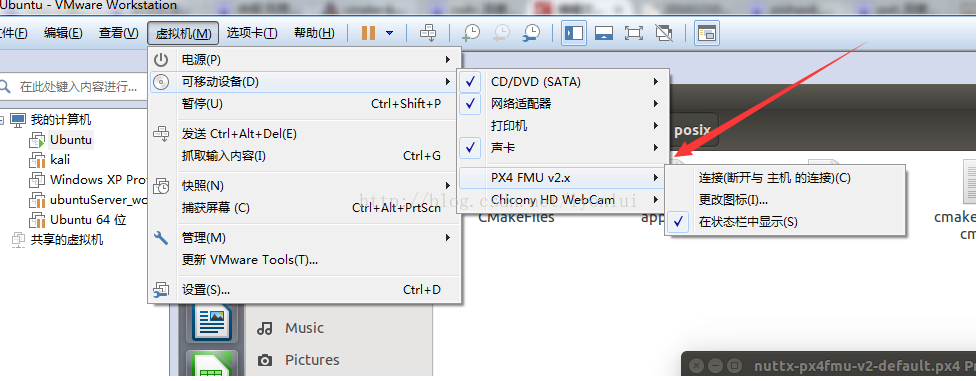Click the power icon beside 电源(P)

(x=161, y=60)
